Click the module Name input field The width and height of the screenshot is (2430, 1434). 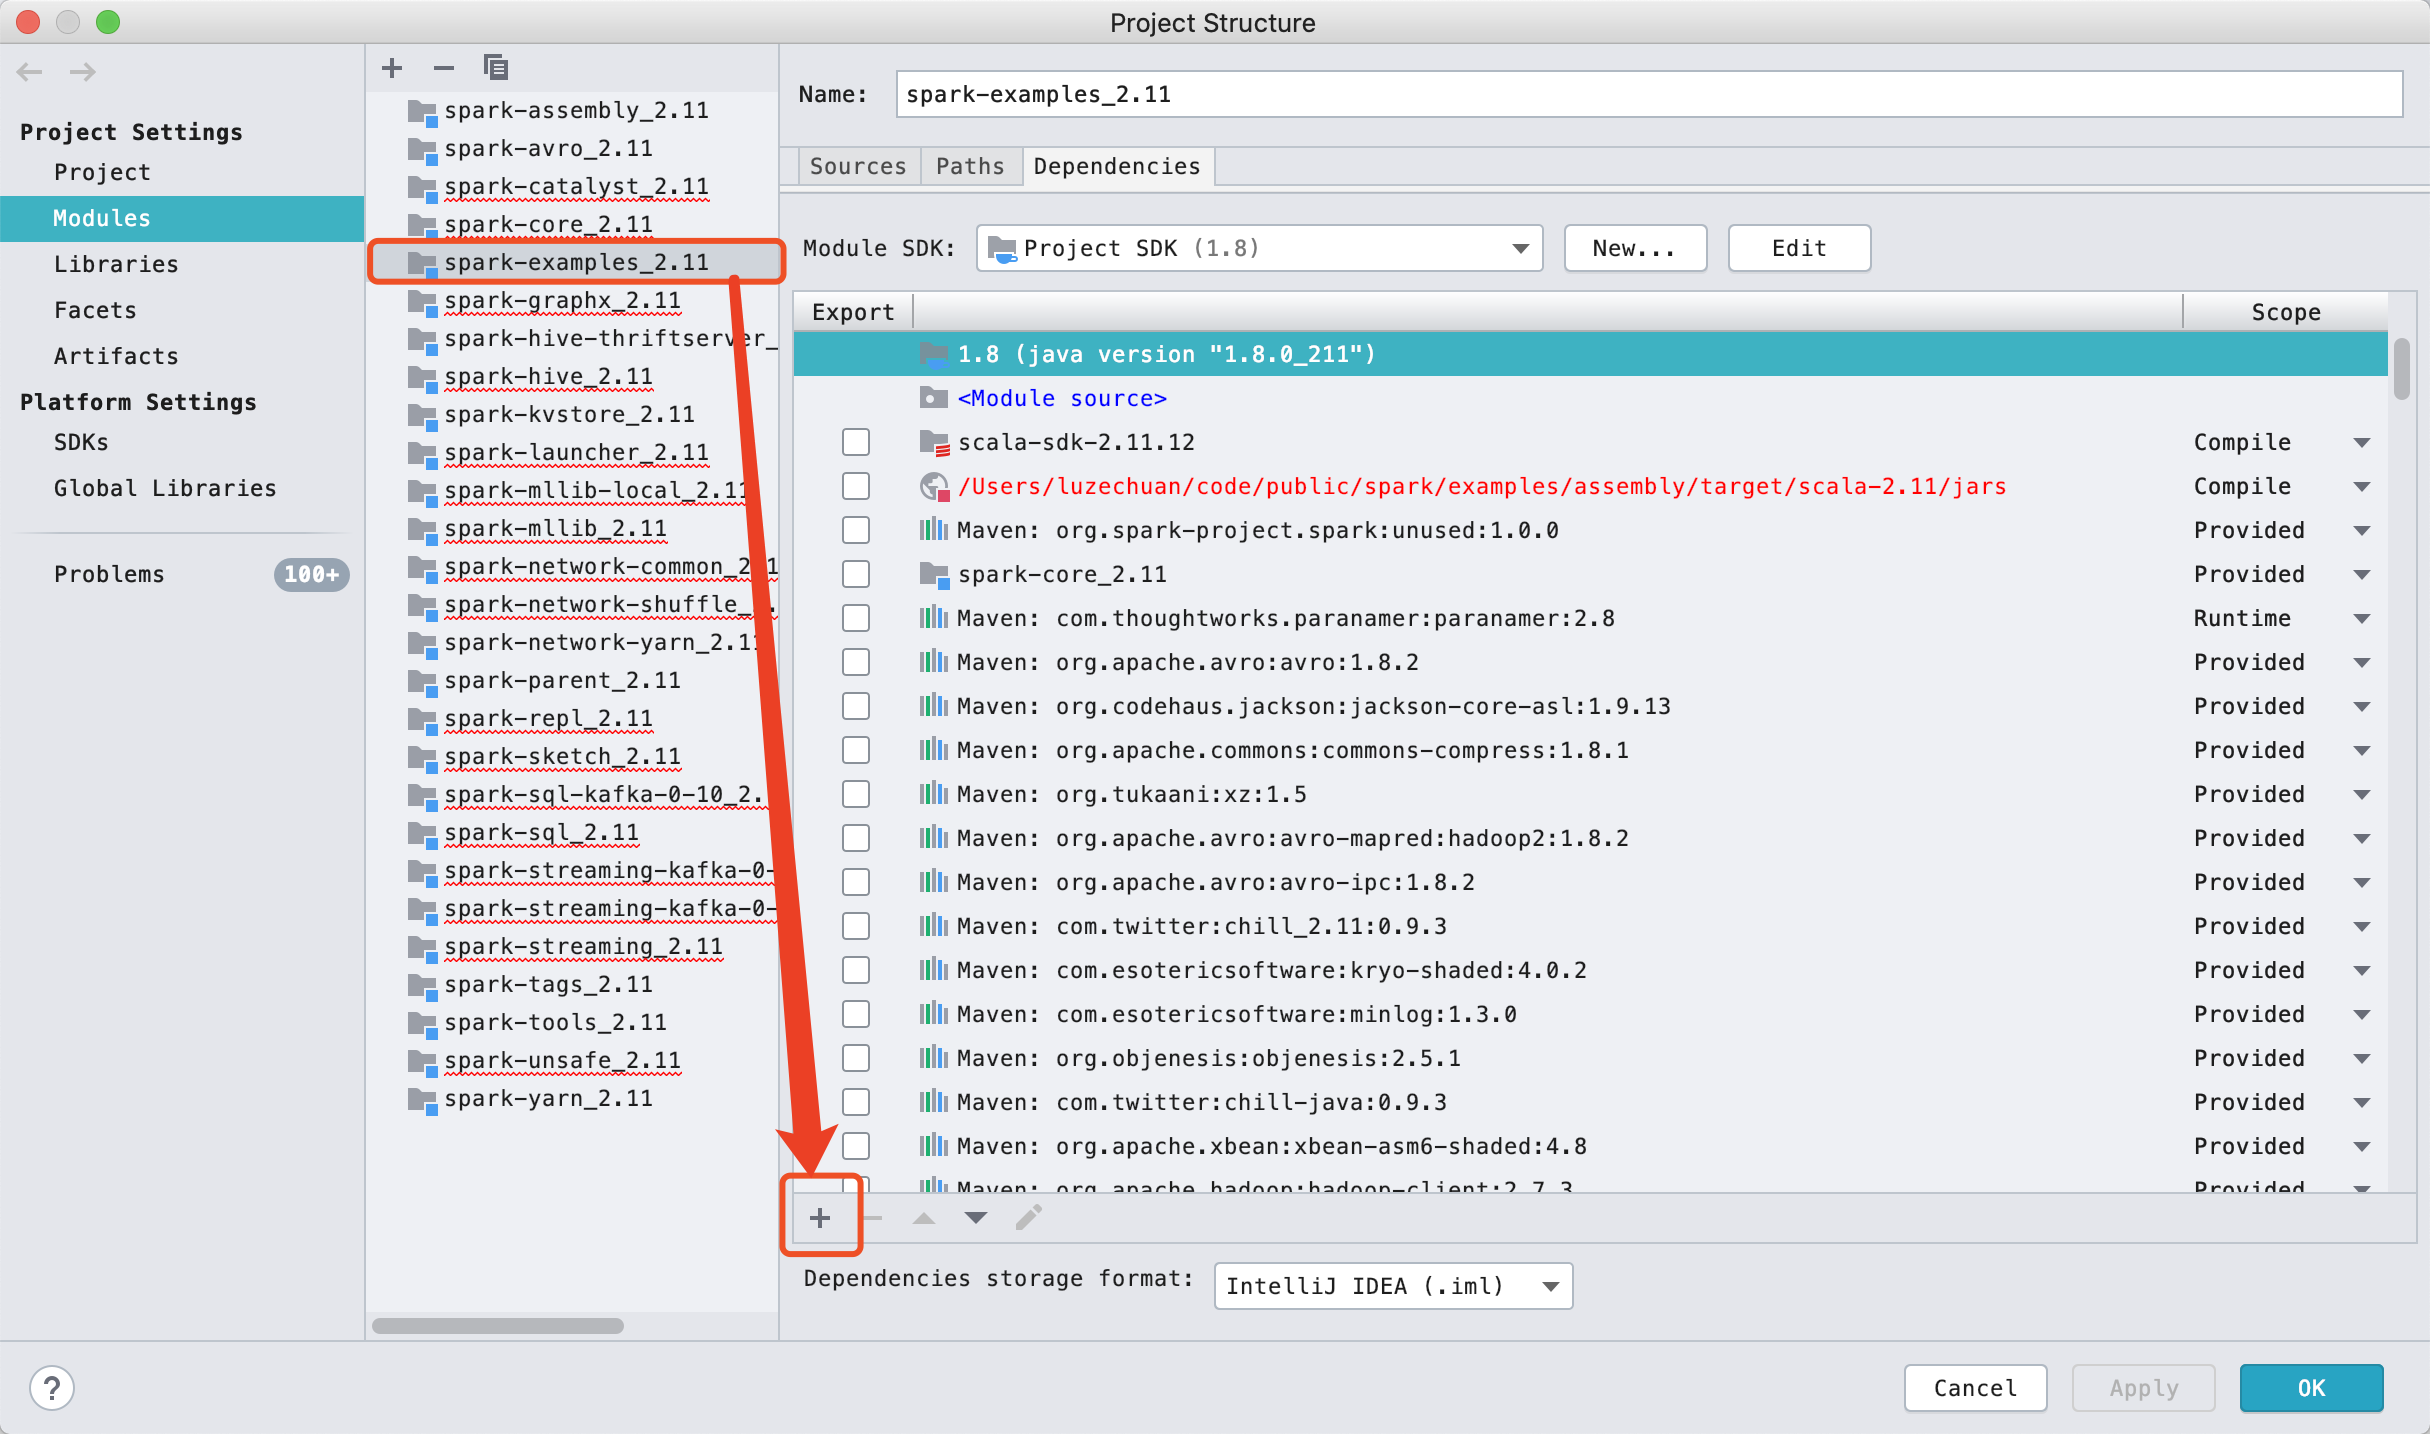pos(1649,94)
